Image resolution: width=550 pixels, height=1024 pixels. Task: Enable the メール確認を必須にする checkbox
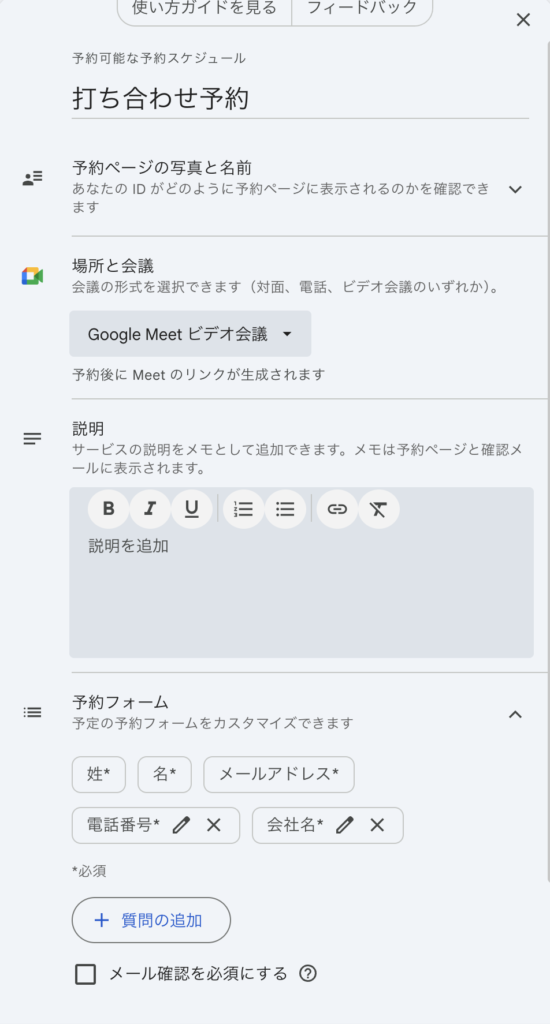click(85, 974)
